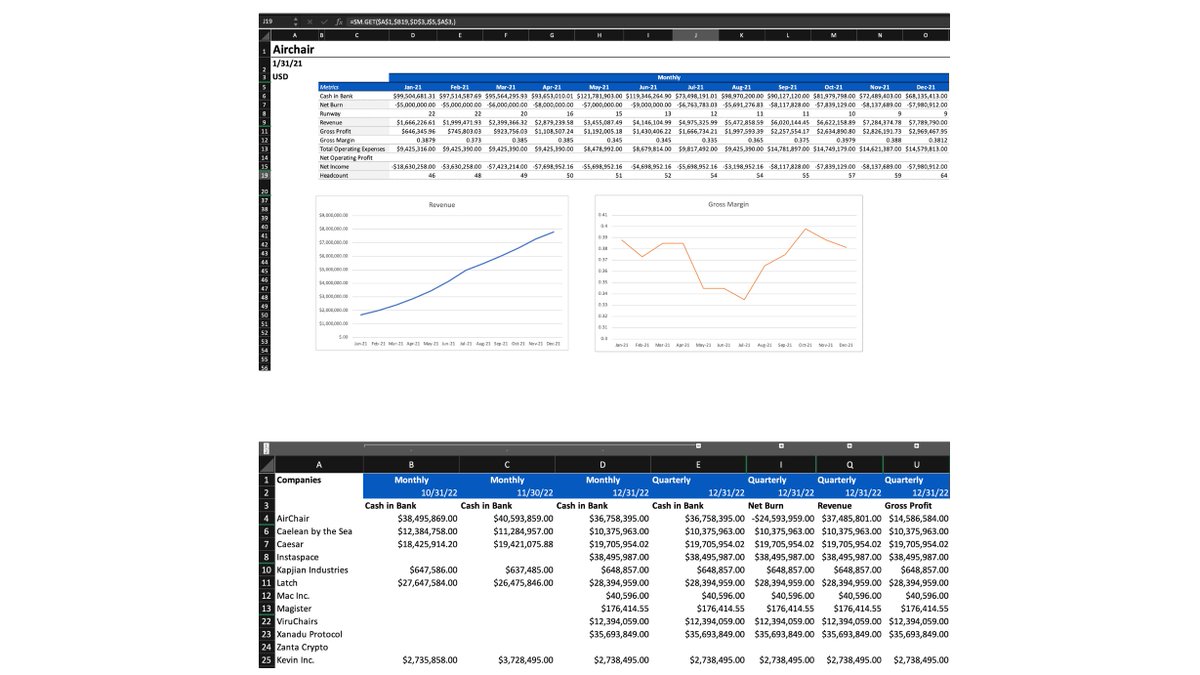Click the $37,485,801.00 Revenue cell
Viewport: 1200px width, 675px height.
pyautogui.click(x=850, y=518)
